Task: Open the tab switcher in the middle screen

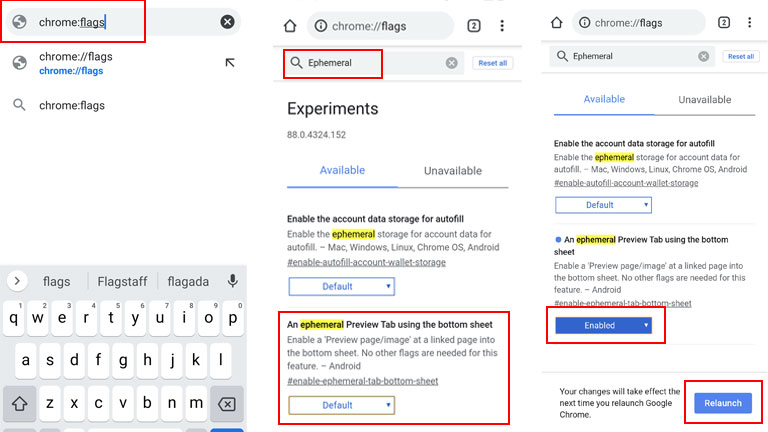Action: click(x=474, y=25)
